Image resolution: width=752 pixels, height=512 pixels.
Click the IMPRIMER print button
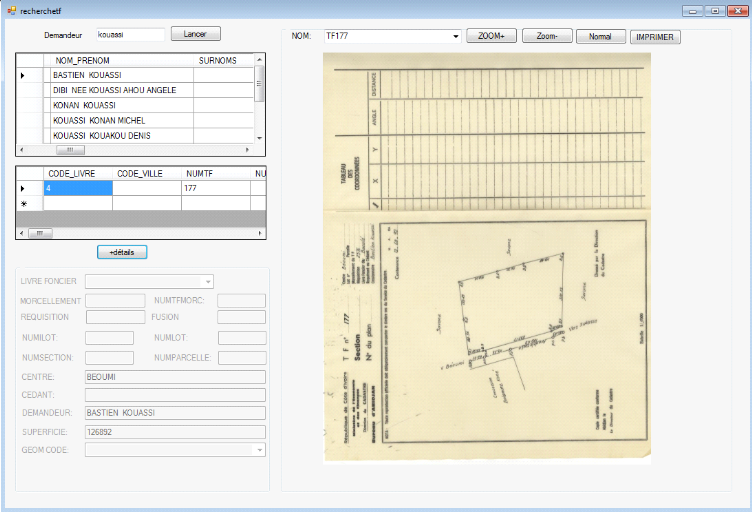coord(655,37)
